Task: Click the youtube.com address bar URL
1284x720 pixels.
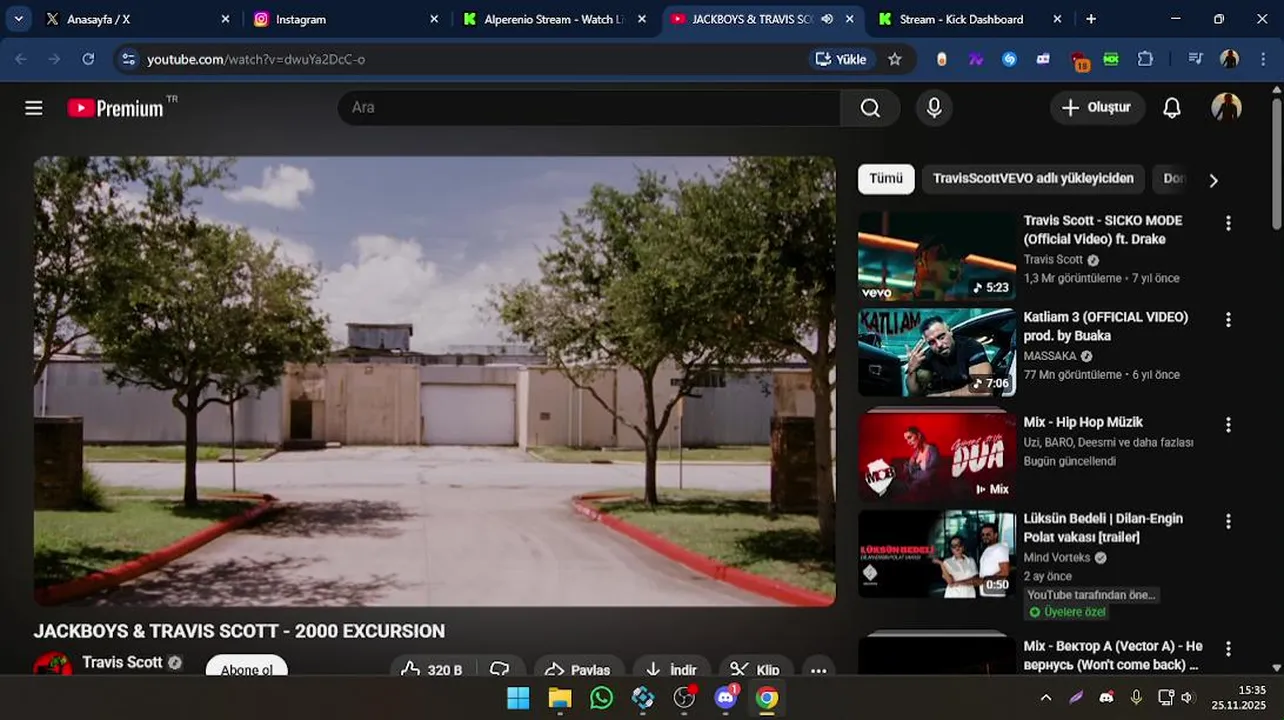Action: [x=256, y=59]
